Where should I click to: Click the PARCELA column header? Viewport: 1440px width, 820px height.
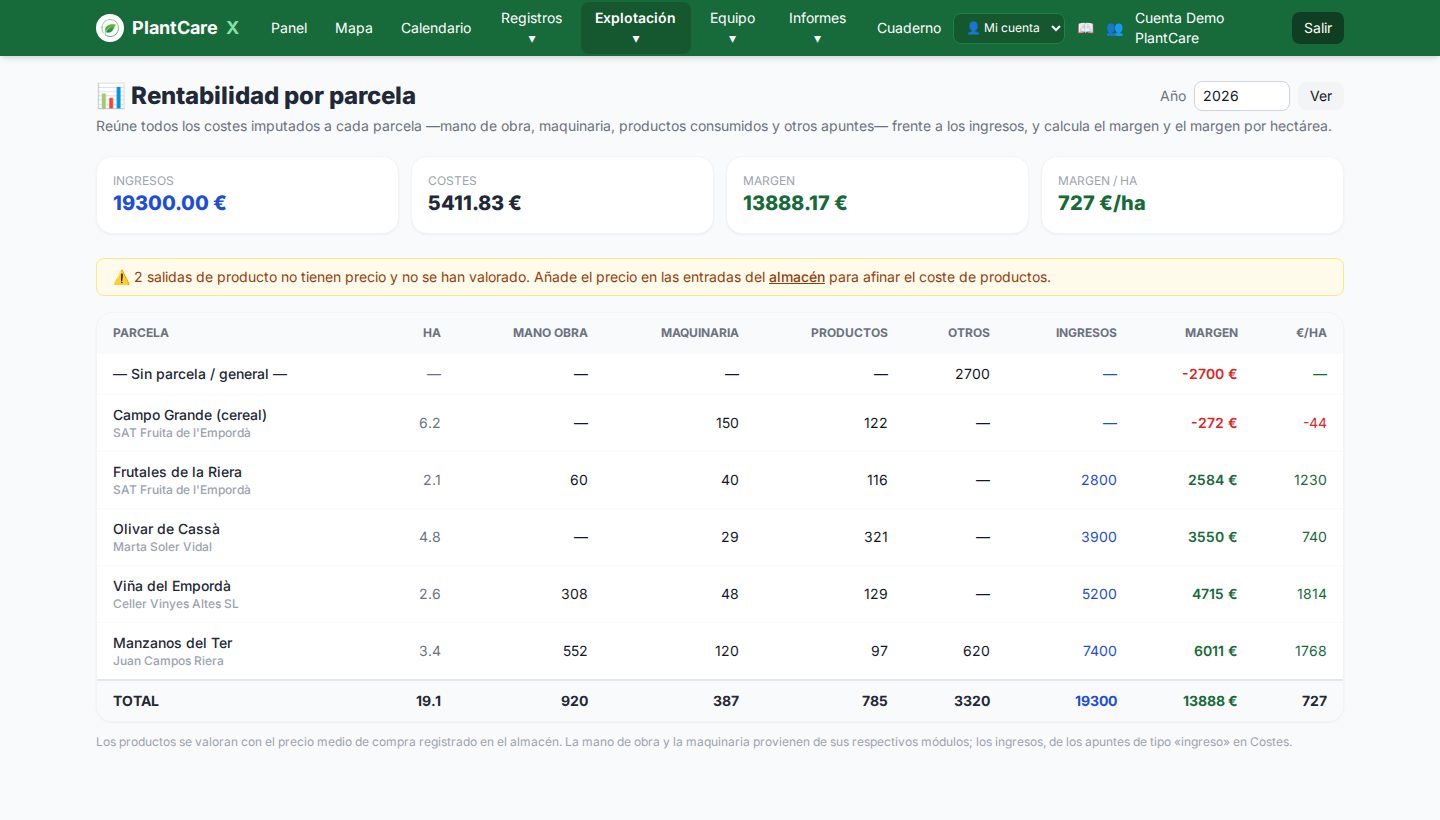(141, 333)
